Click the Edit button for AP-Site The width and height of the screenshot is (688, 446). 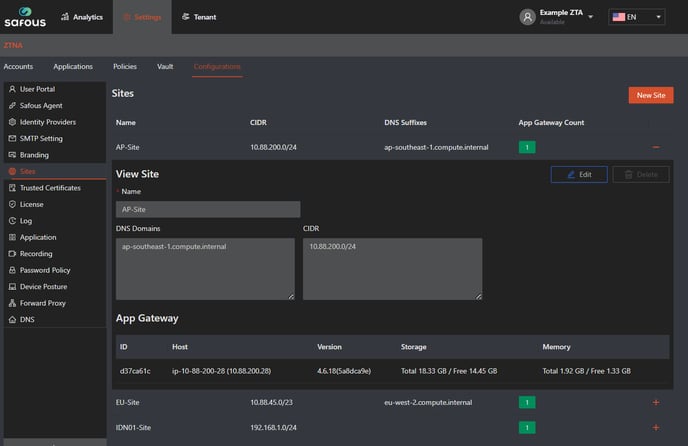point(579,174)
